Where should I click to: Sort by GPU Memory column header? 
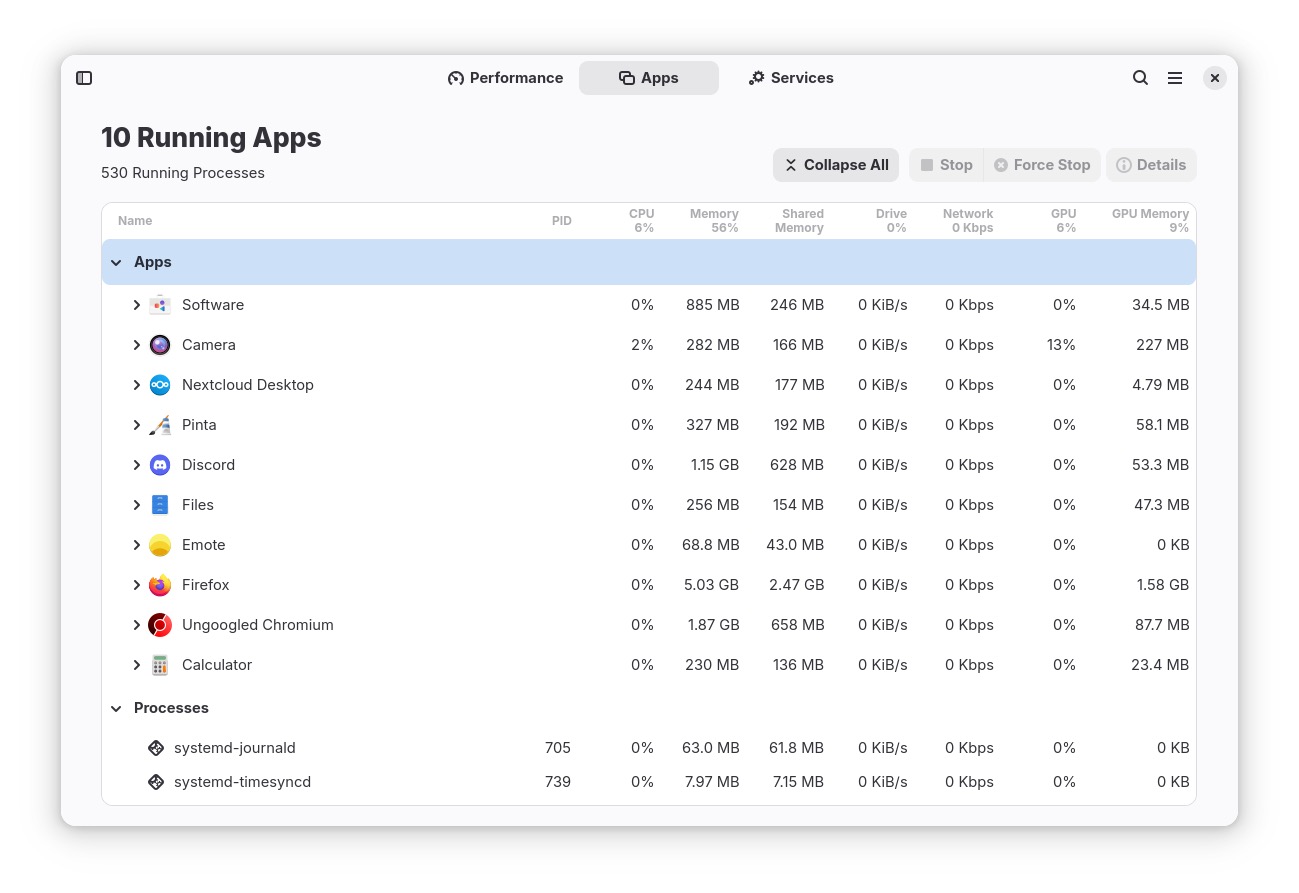point(1150,221)
